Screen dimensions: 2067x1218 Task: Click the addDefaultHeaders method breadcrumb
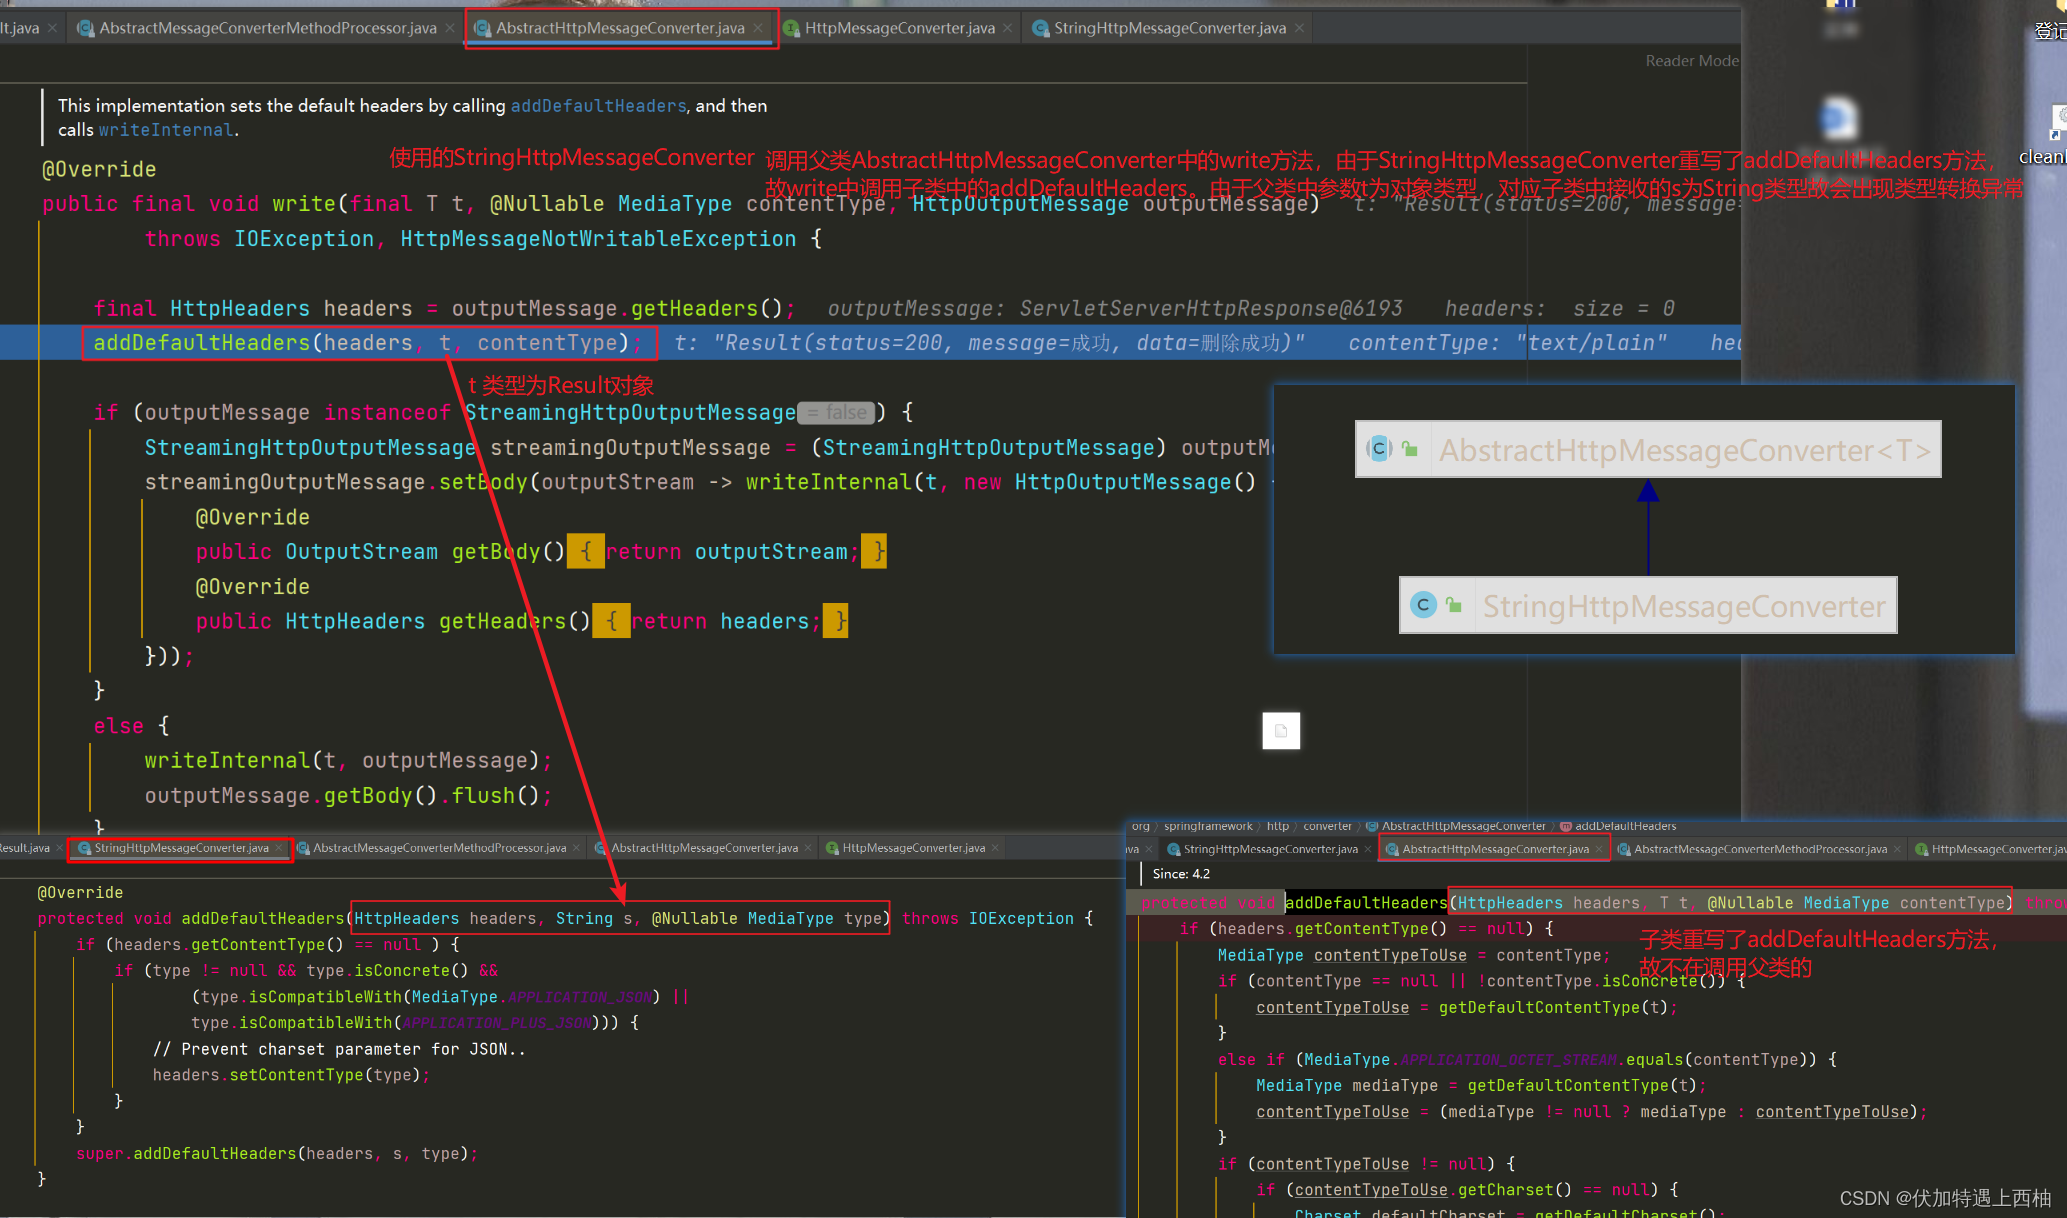pyautogui.click(x=1625, y=826)
